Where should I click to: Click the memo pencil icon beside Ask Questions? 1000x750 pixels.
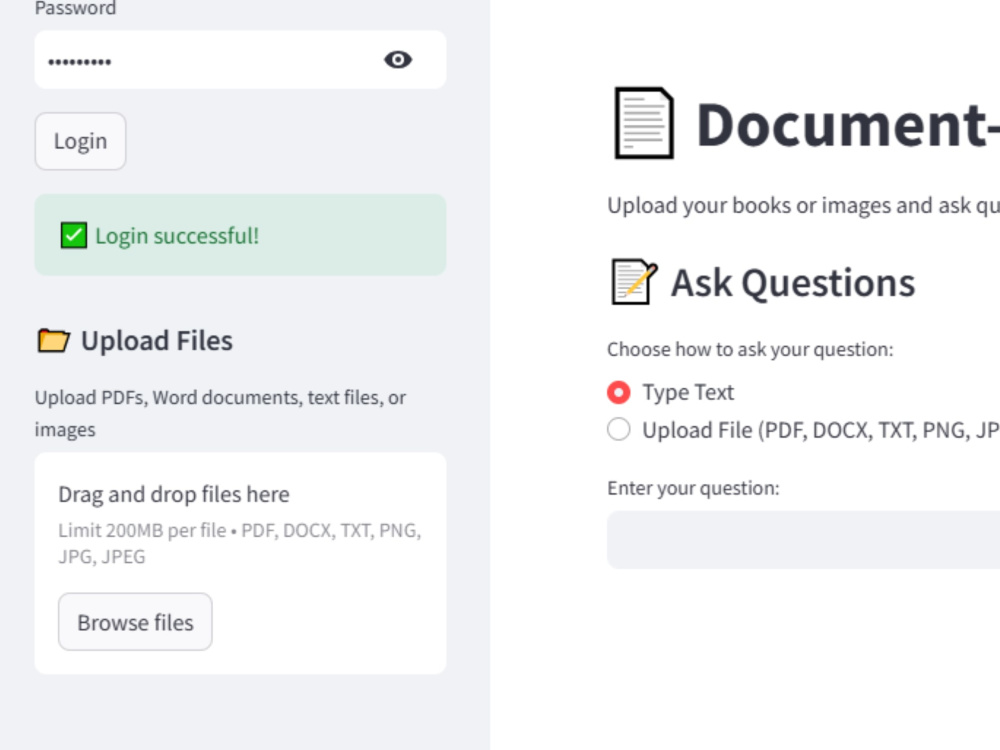coord(634,281)
